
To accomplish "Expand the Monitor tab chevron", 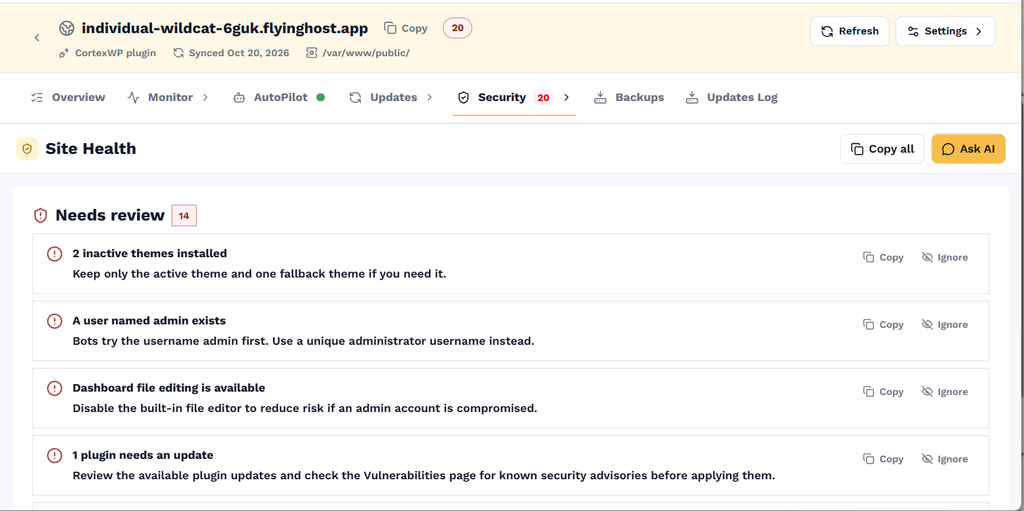I will tap(204, 97).
